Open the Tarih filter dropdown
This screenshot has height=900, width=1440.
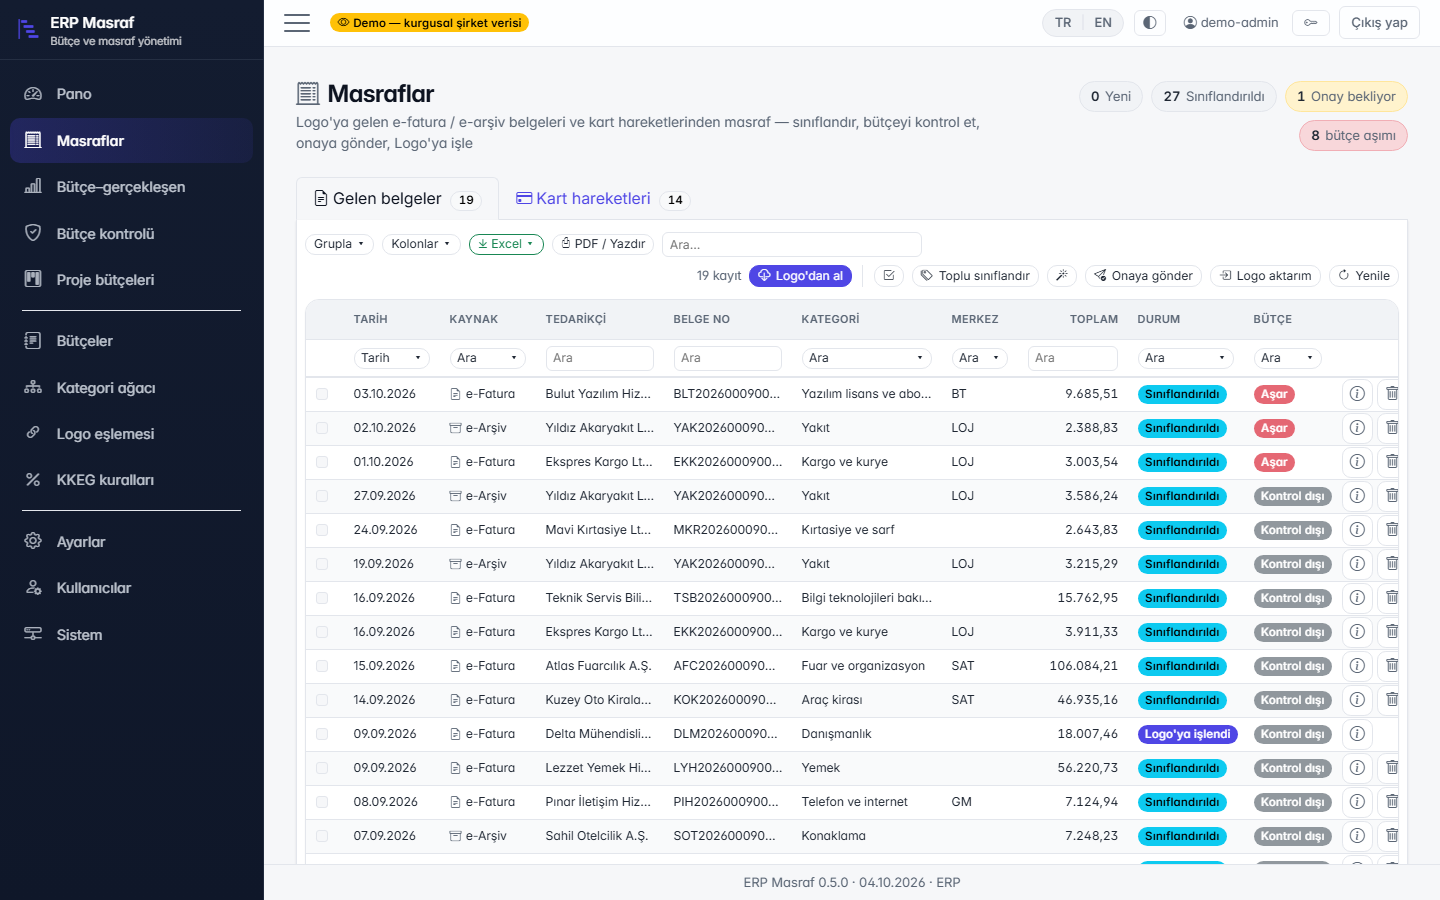tap(391, 358)
